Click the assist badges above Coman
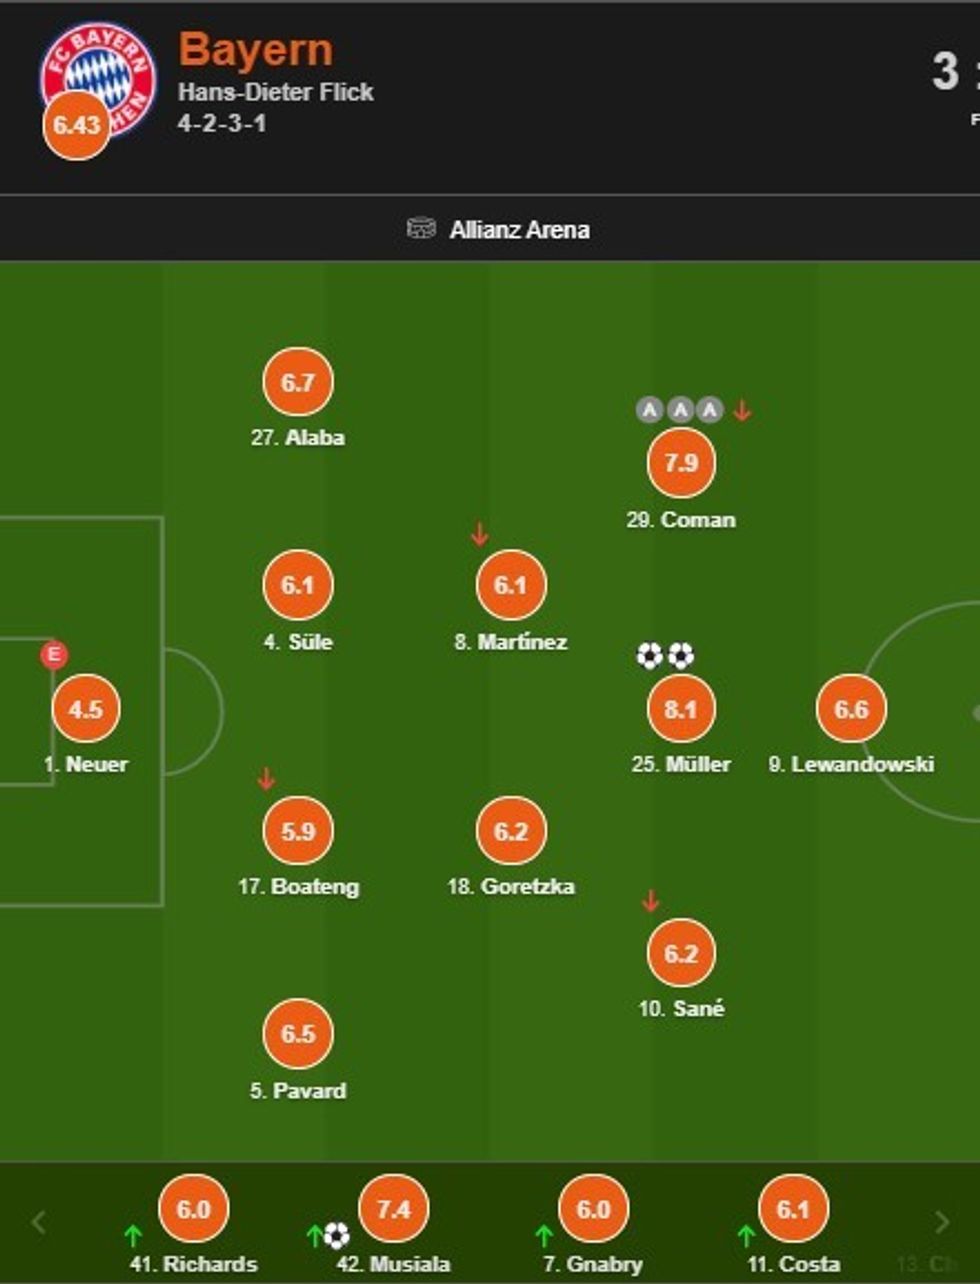 click(680, 410)
